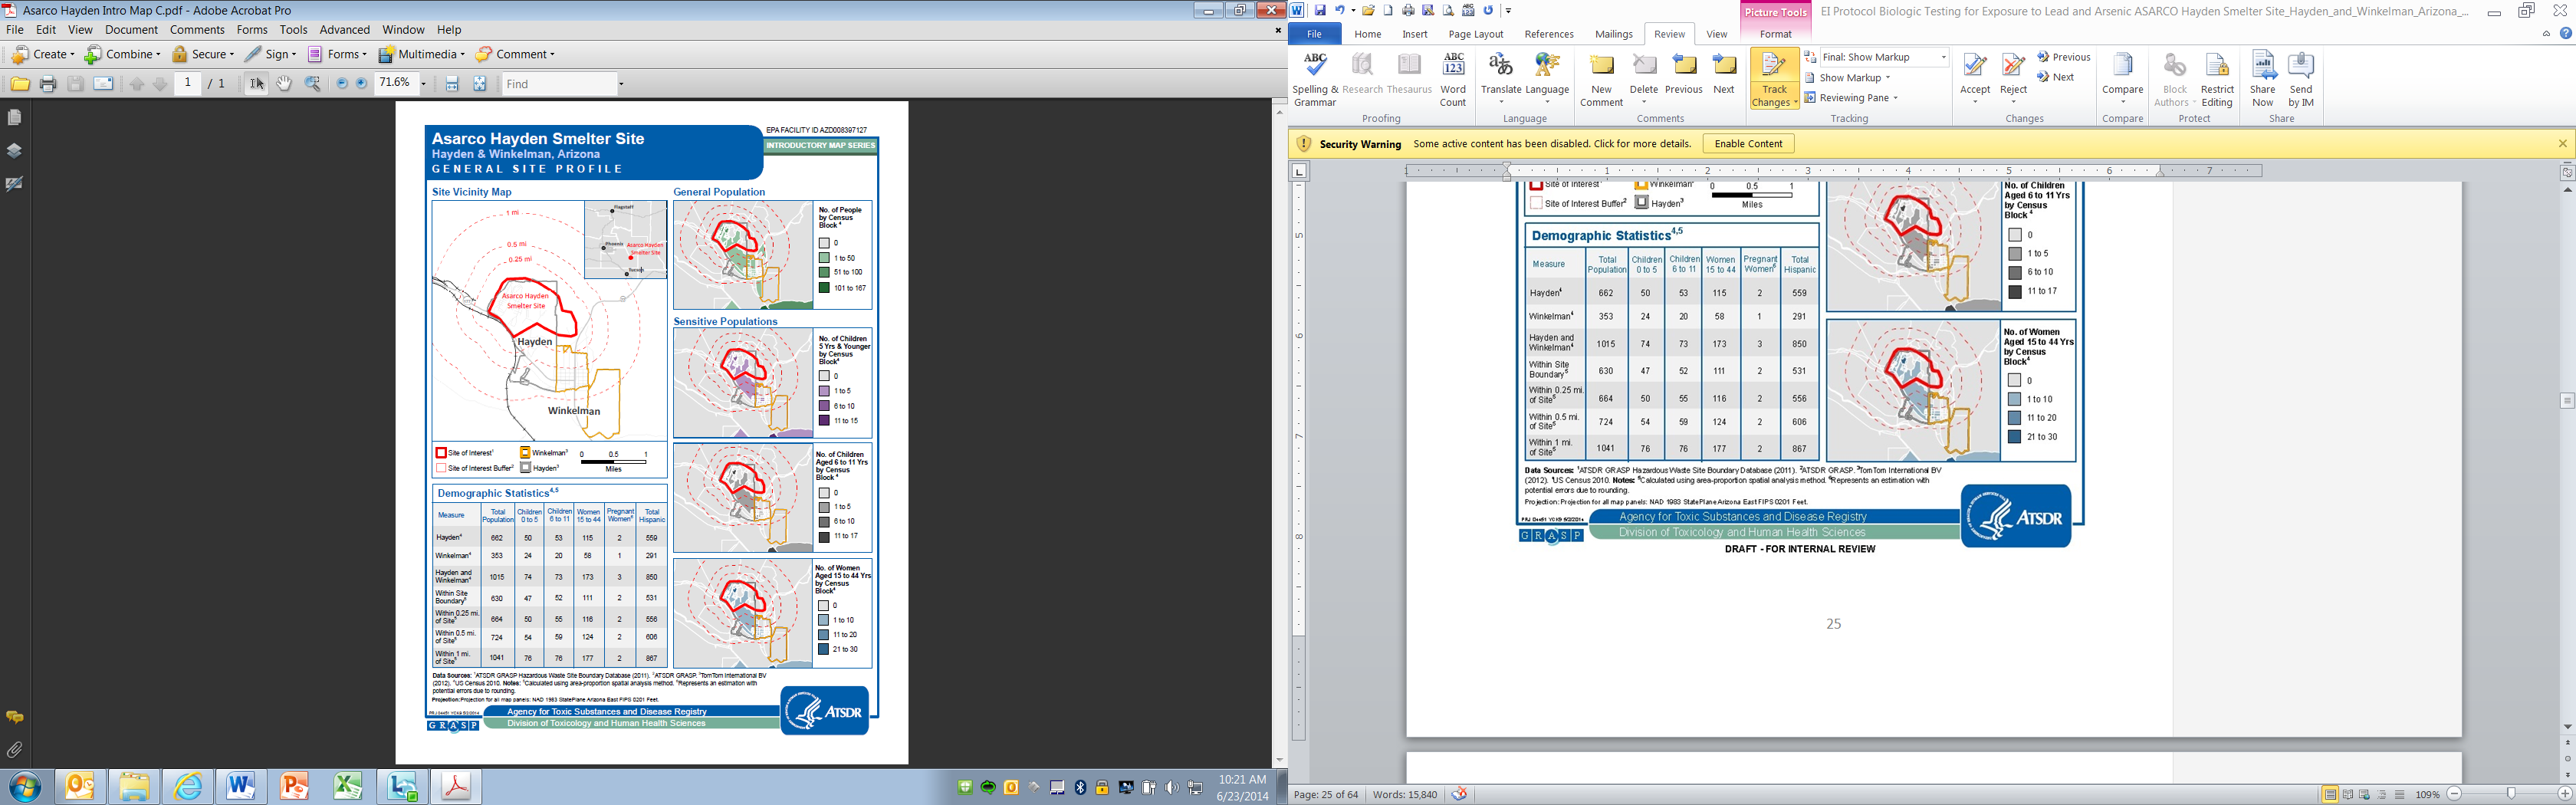Switch Word to Print Layout view
Viewport: 2576px width, 805px height.
pyautogui.click(x=2330, y=795)
